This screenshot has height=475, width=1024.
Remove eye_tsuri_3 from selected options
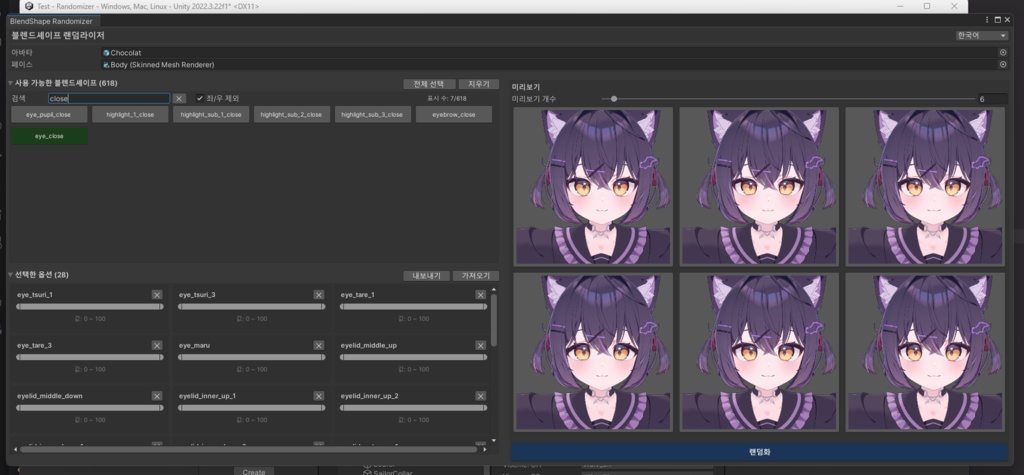click(x=319, y=295)
